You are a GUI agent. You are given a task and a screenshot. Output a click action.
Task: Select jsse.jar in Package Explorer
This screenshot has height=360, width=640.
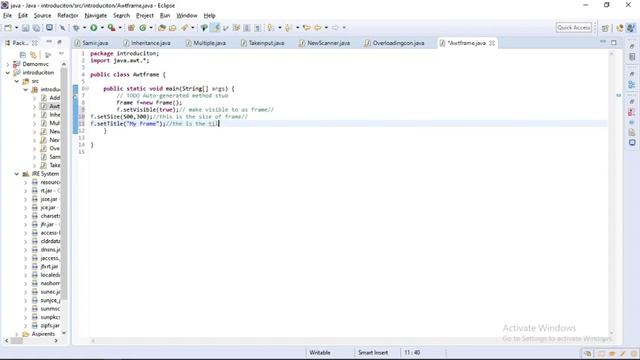click(x=49, y=199)
